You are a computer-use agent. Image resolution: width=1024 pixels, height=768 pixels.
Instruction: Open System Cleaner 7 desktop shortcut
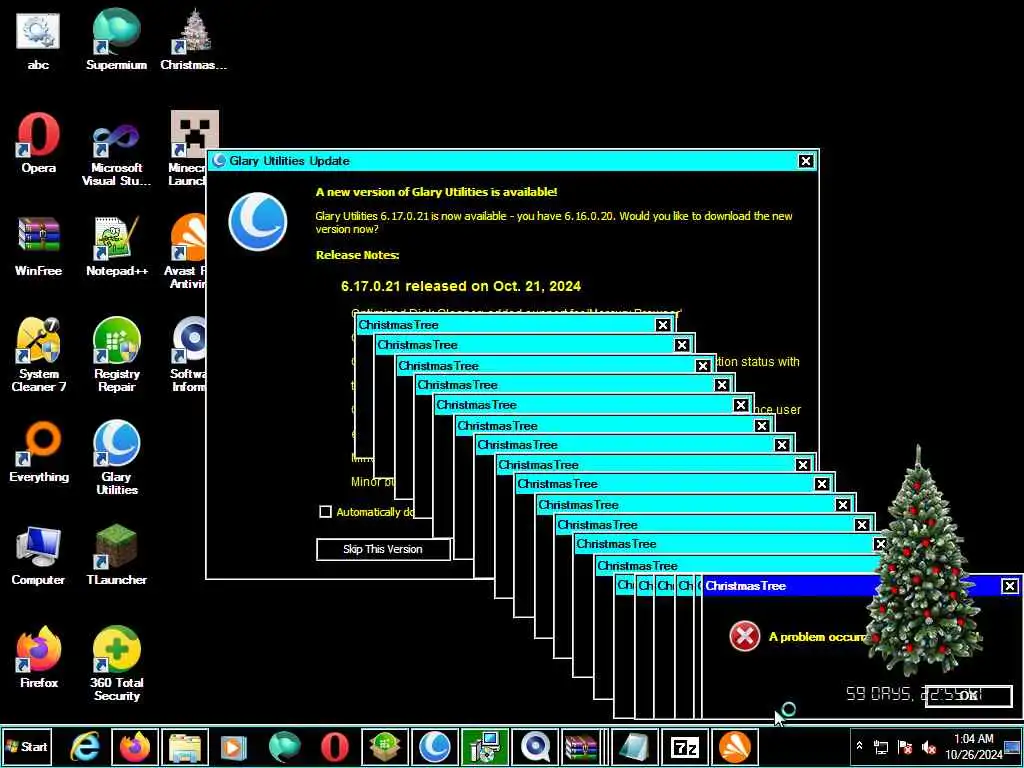pyautogui.click(x=38, y=355)
